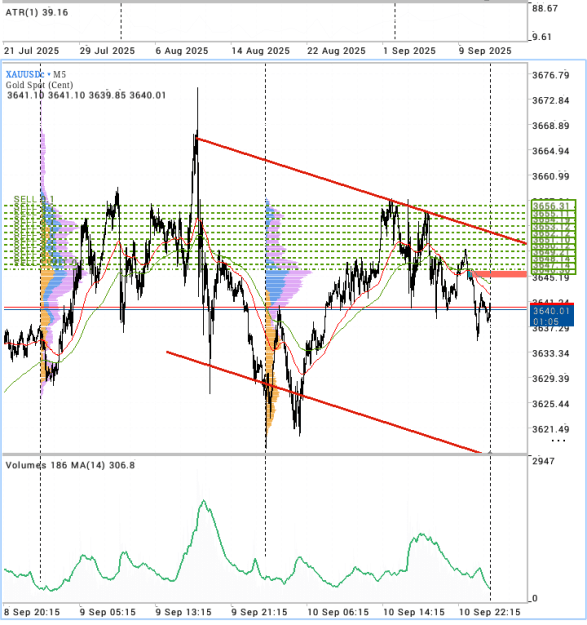The image size is (587, 625).
Task: Click the 21 Jul 2025 date label
Action: click(31, 51)
